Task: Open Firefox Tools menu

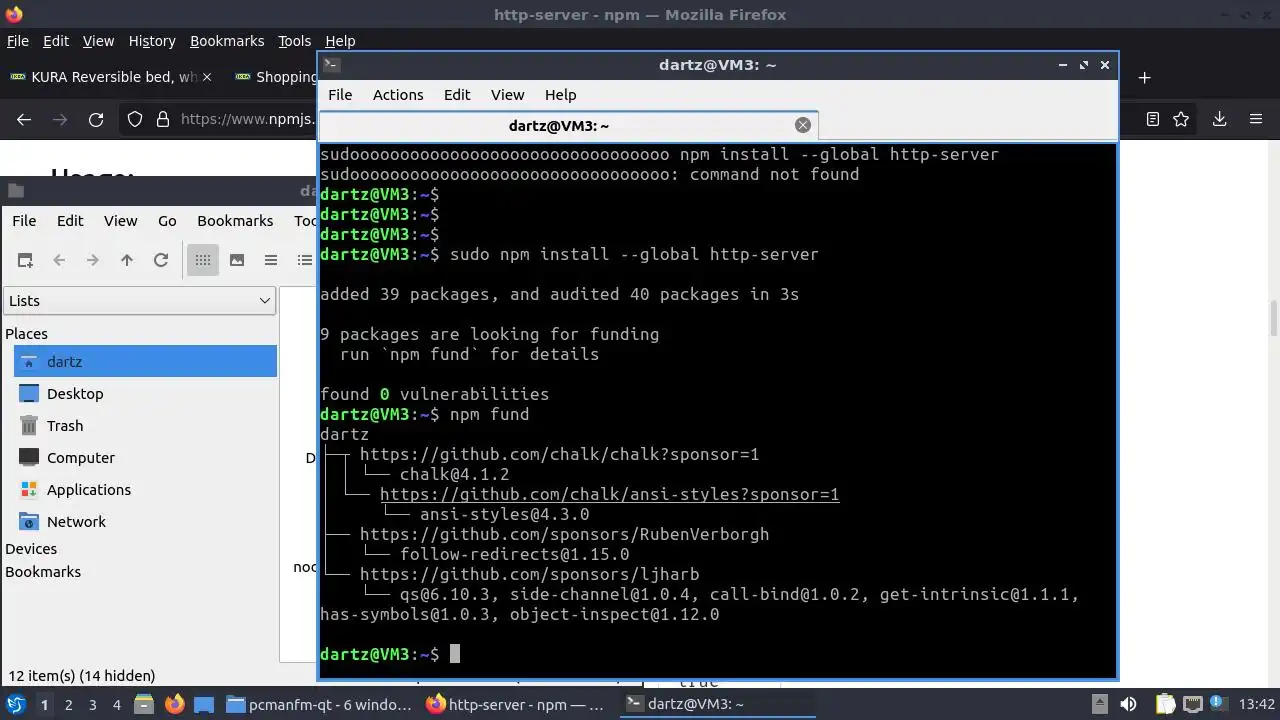Action: click(294, 41)
